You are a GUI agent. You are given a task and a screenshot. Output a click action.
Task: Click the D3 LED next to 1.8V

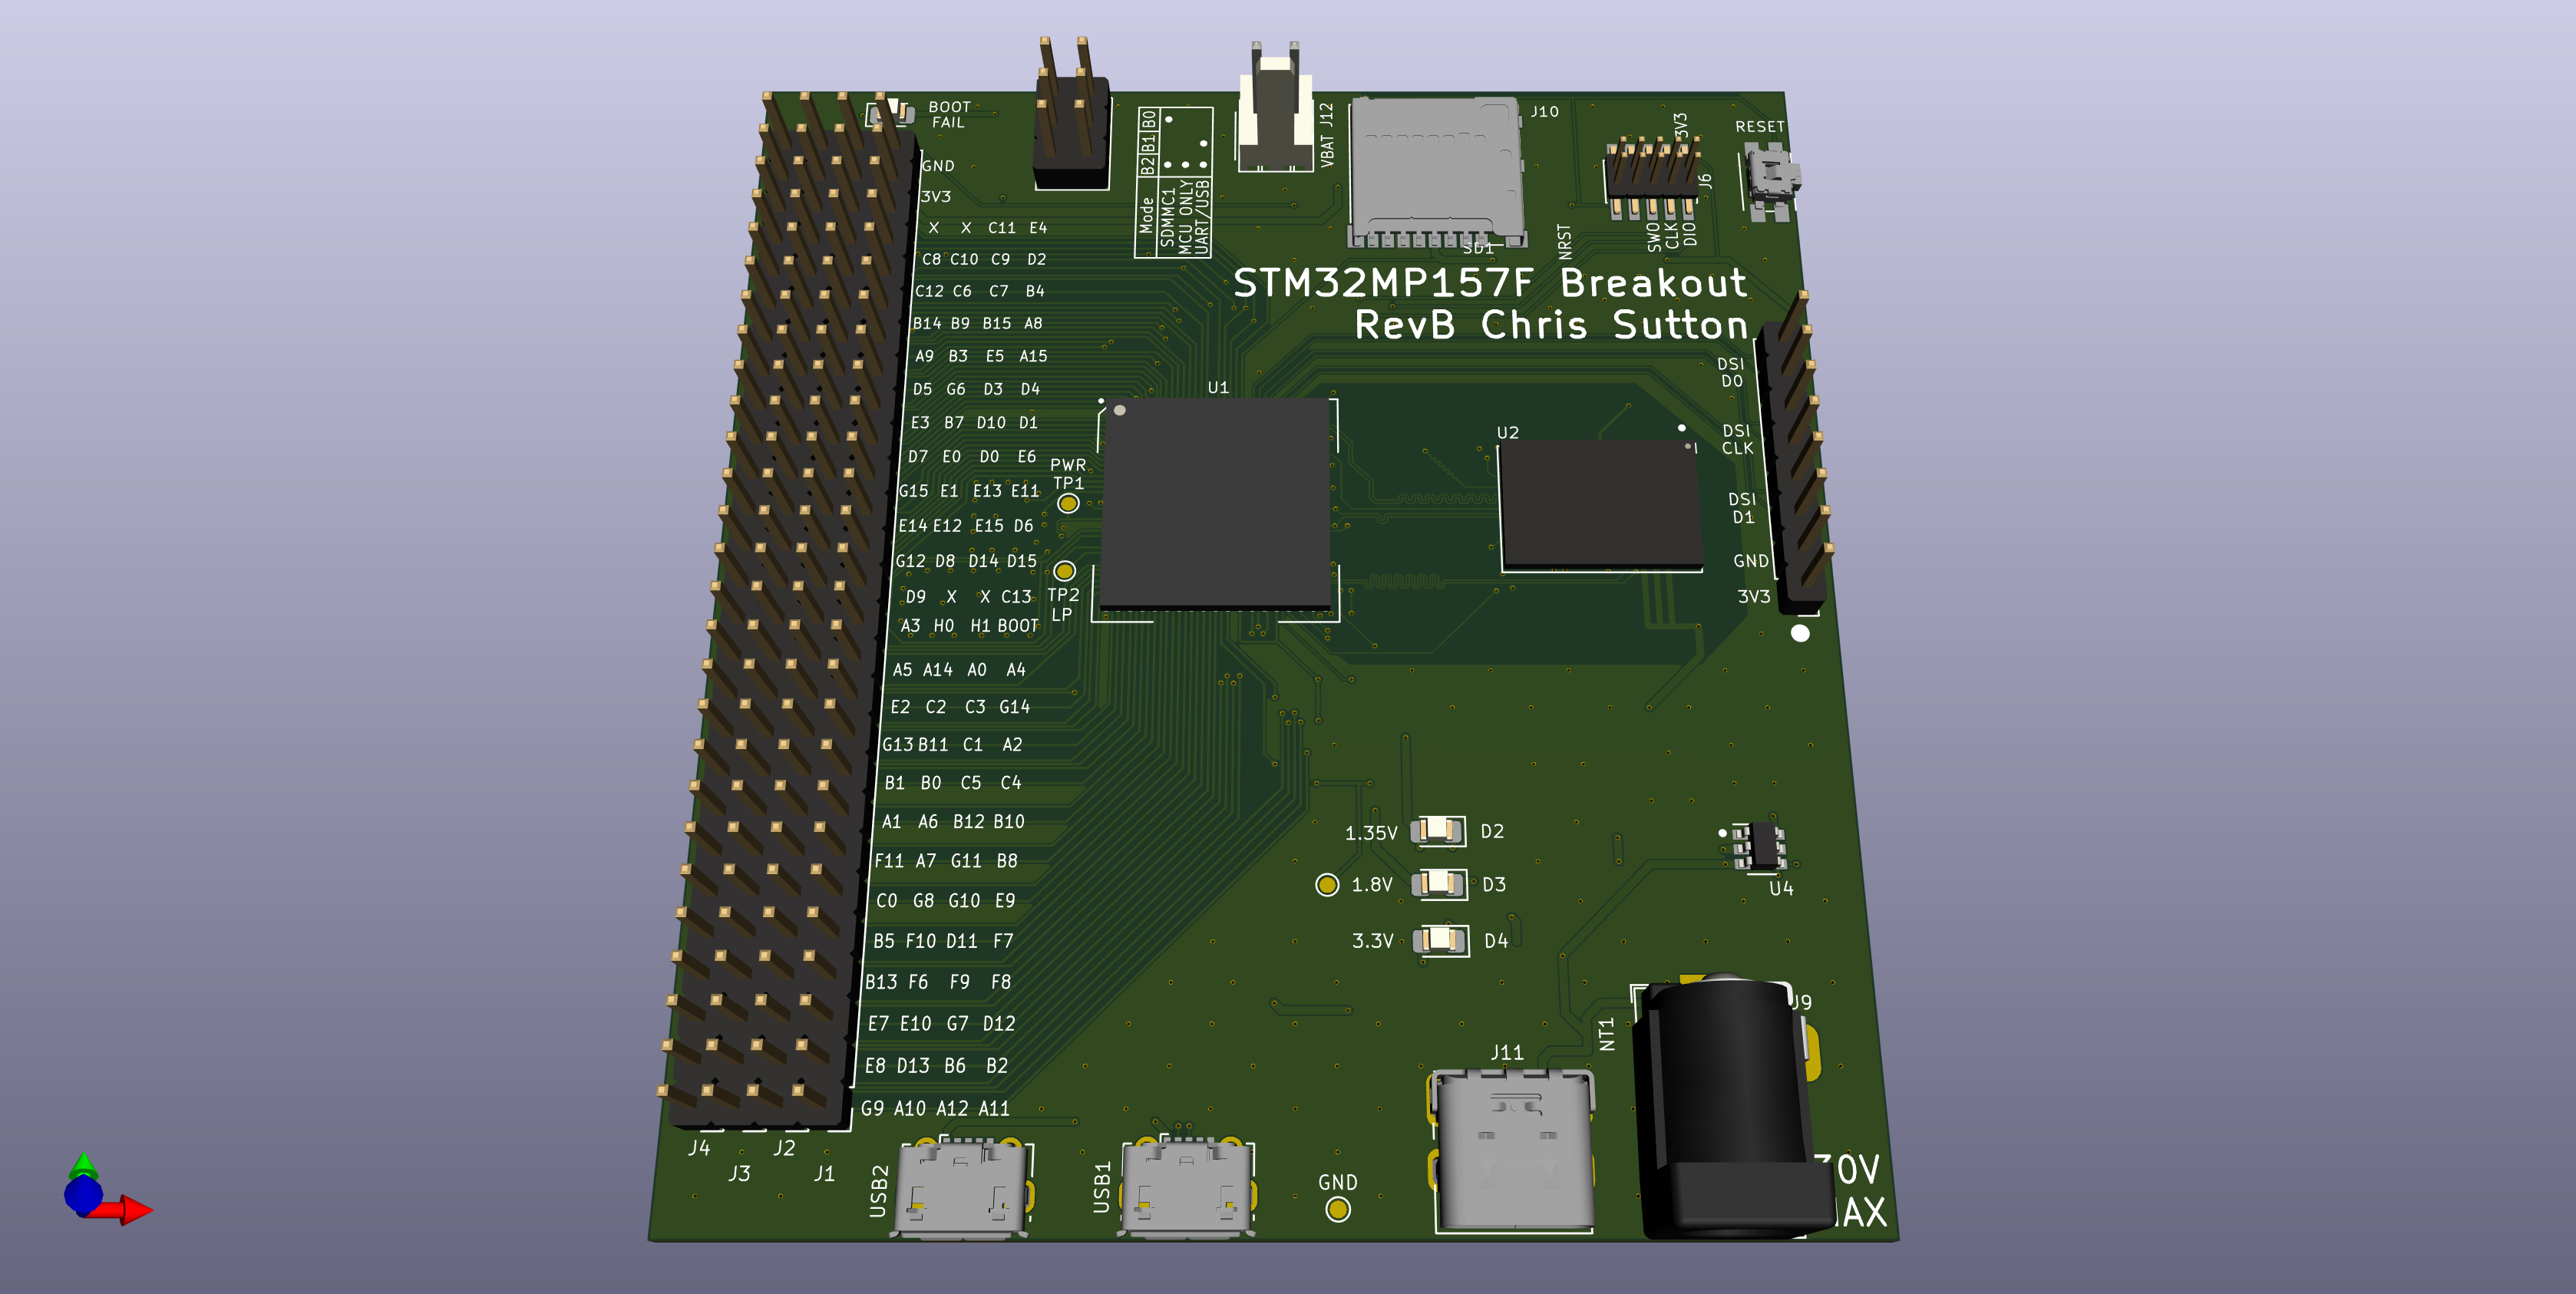(x=1439, y=883)
